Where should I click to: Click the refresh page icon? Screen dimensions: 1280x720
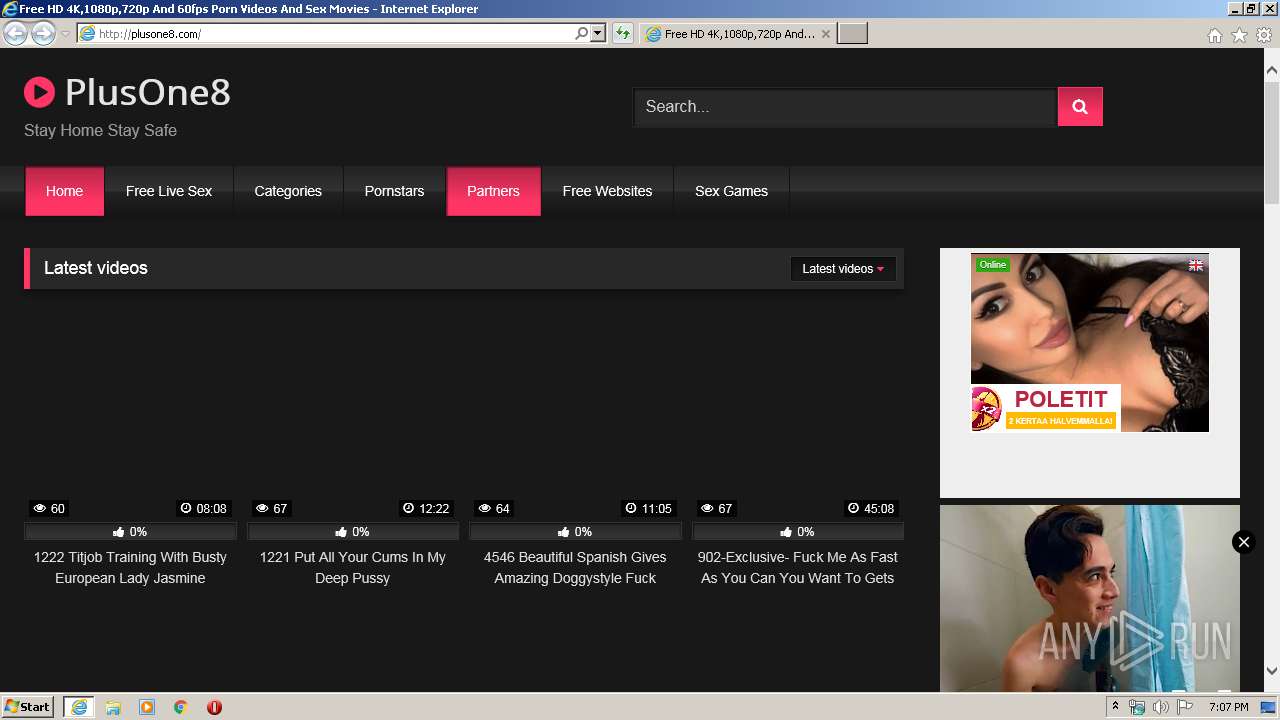pyautogui.click(x=623, y=33)
